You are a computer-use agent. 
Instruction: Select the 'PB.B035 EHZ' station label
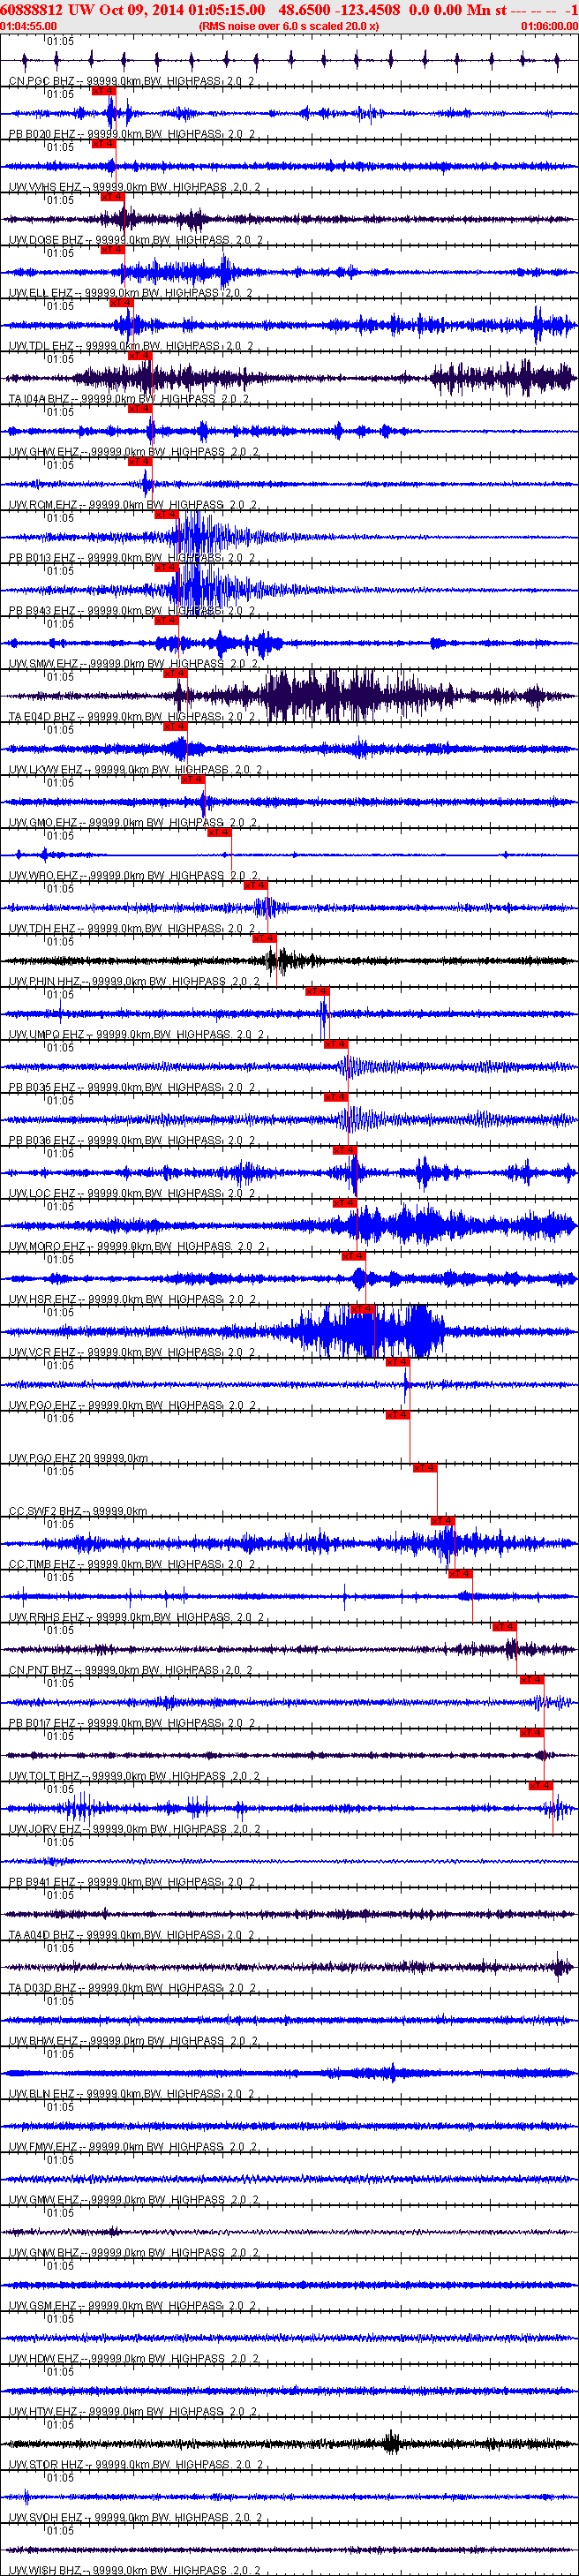[x=42, y=1088]
